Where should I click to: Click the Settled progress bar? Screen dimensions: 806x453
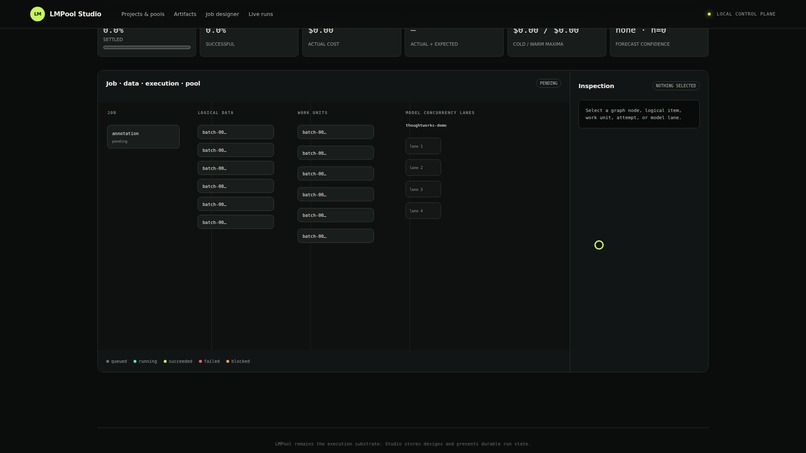click(x=146, y=47)
